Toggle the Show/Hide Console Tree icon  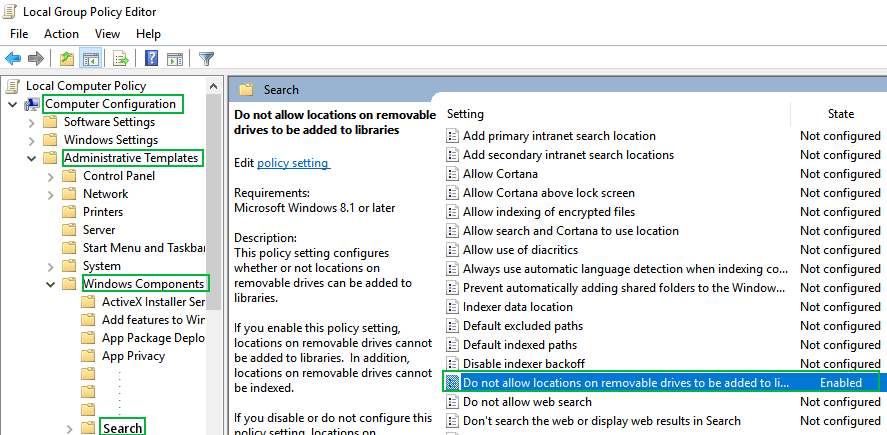coord(90,59)
